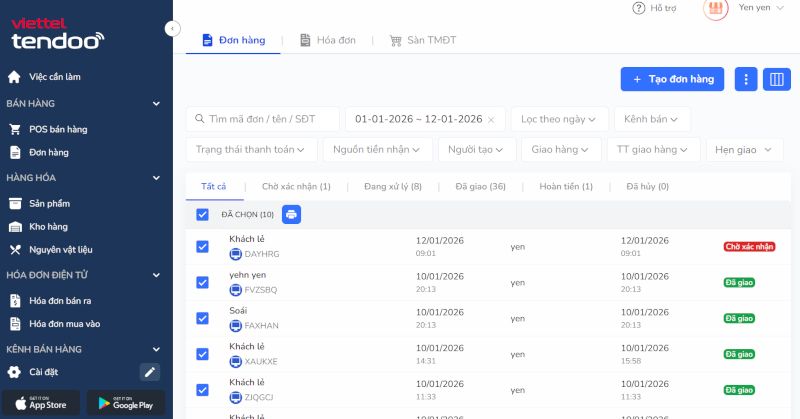Screen dimensions: 800x419
Task: Click the Tạo đơn hàng button
Action: coord(671,80)
